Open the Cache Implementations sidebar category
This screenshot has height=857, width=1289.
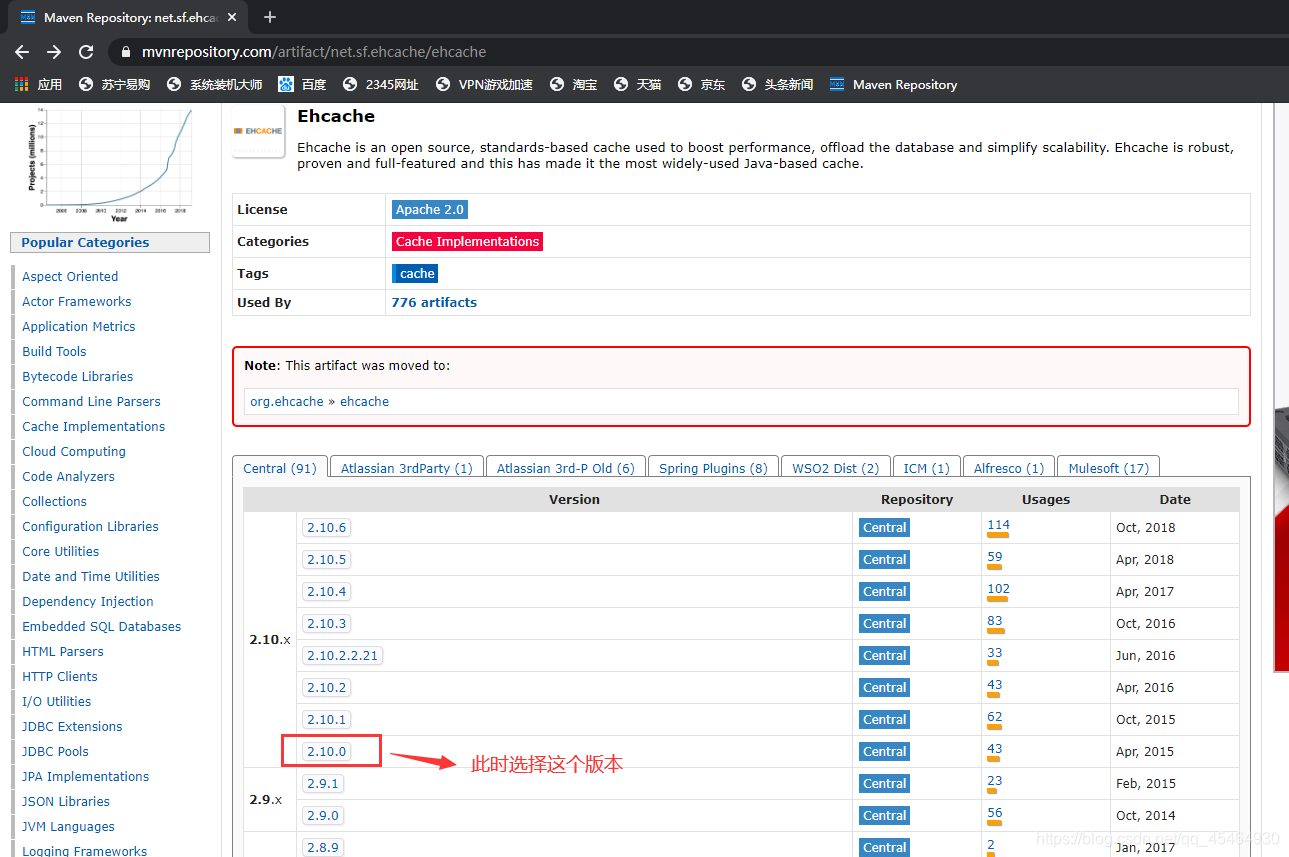94,426
